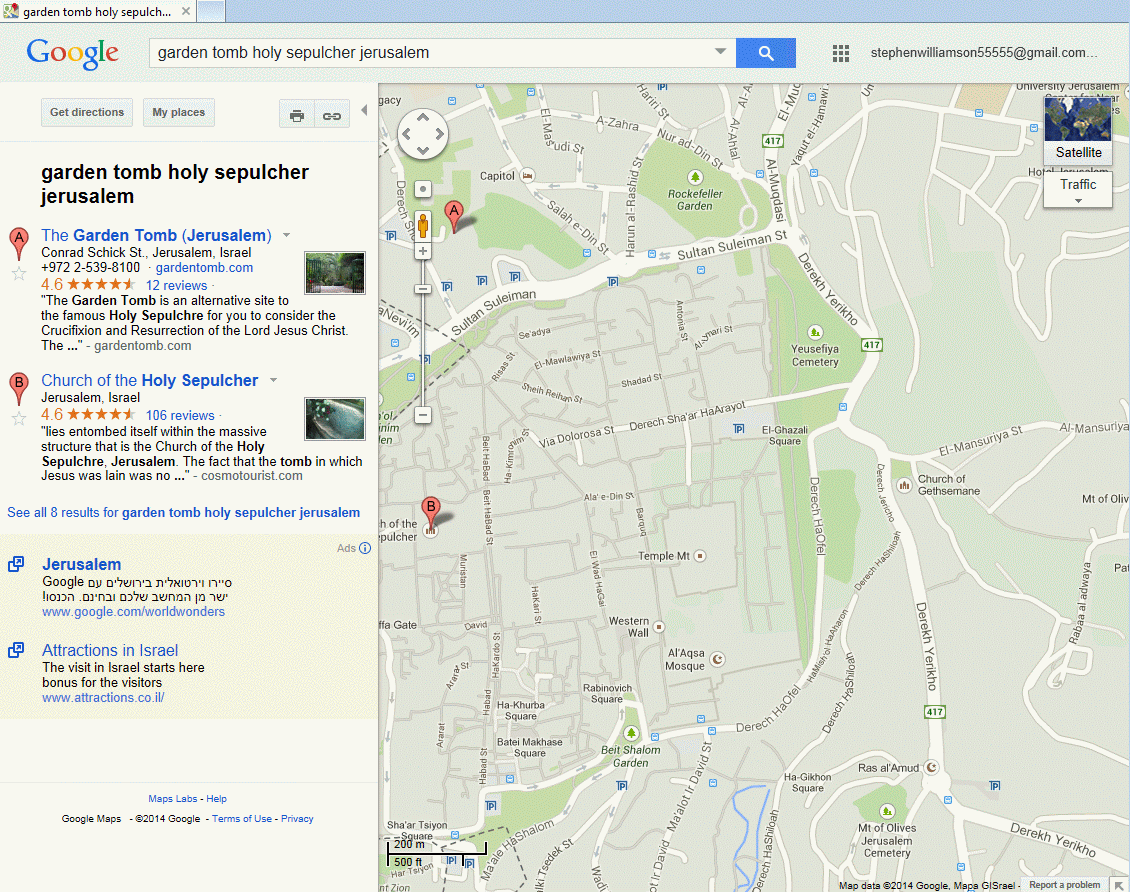Click the Ras al'Amud mosque icon
This screenshot has width=1130, height=892.
(931, 767)
